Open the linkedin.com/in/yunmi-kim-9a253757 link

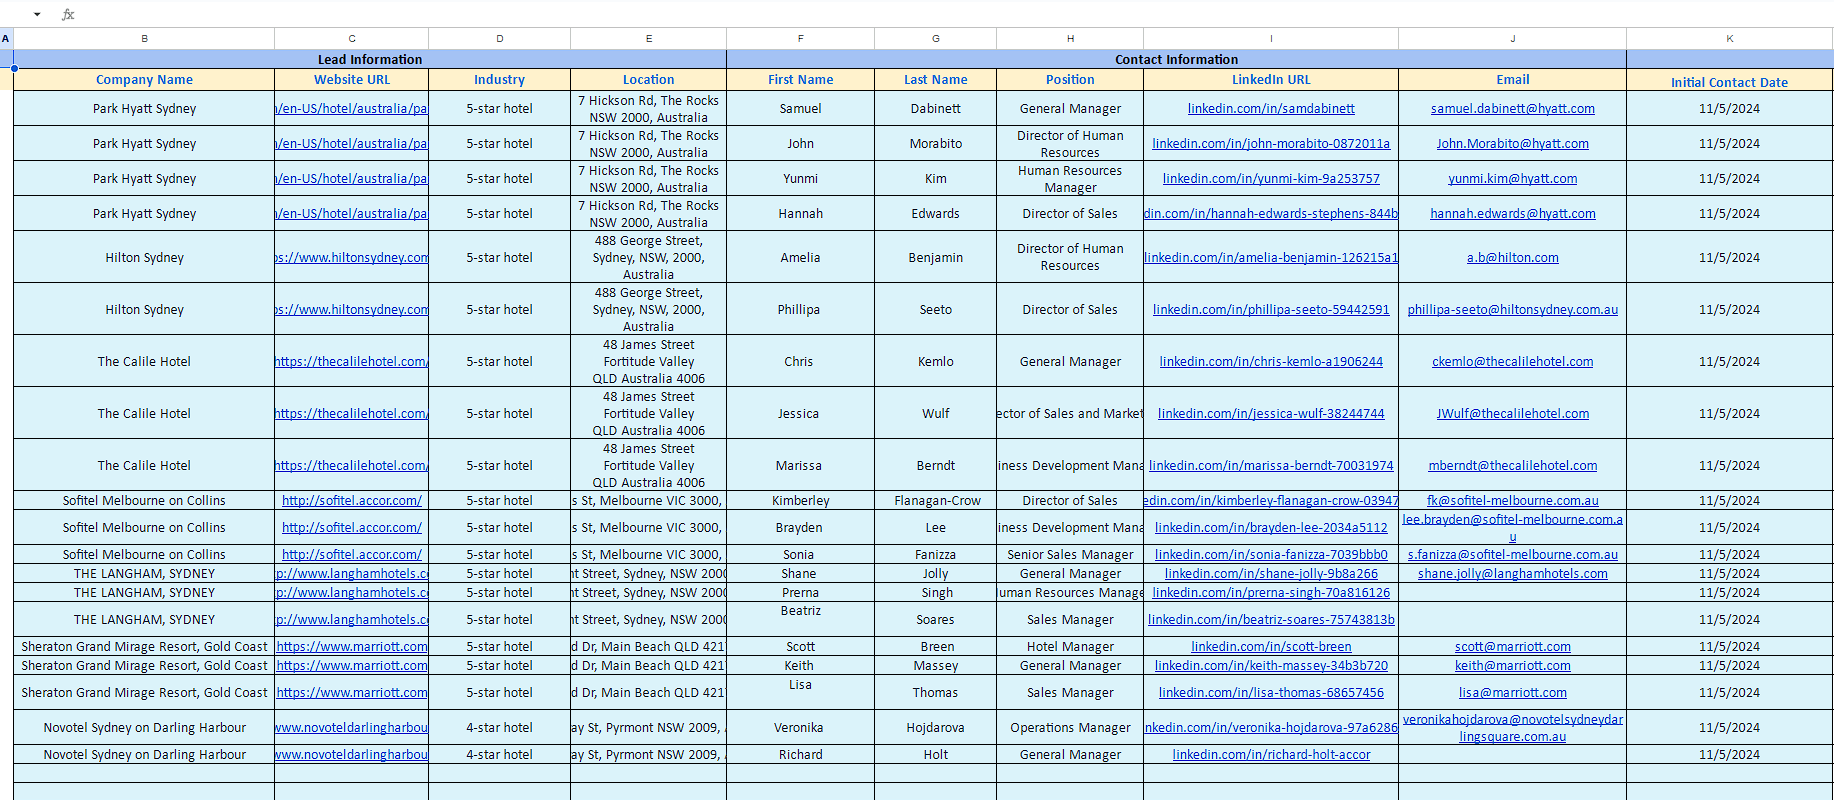[x=1271, y=179]
